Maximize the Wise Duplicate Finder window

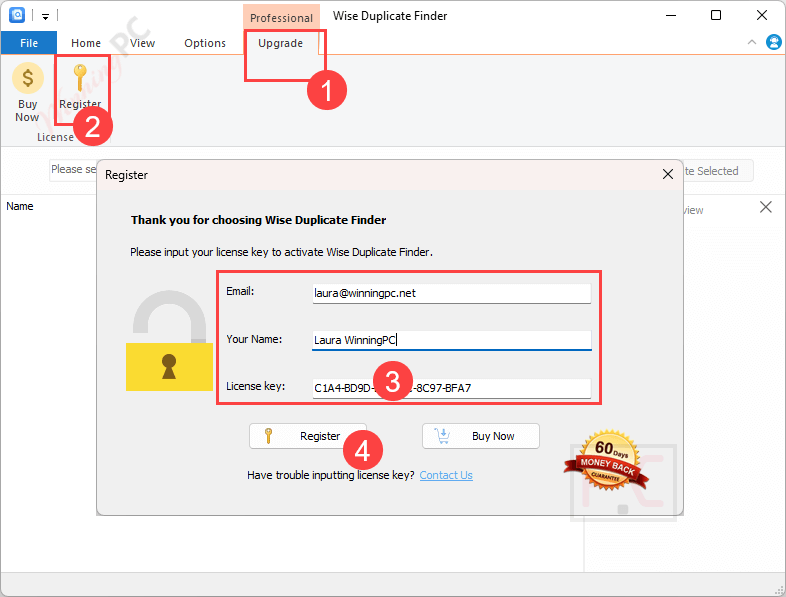(716, 16)
